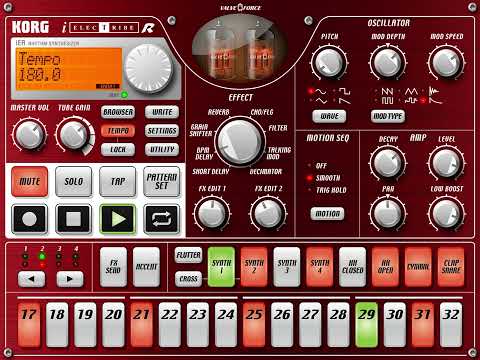The height and width of the screenshot is (360, 480).
Task: Arm recording with the Record button
Action: (x=29, y=219)
